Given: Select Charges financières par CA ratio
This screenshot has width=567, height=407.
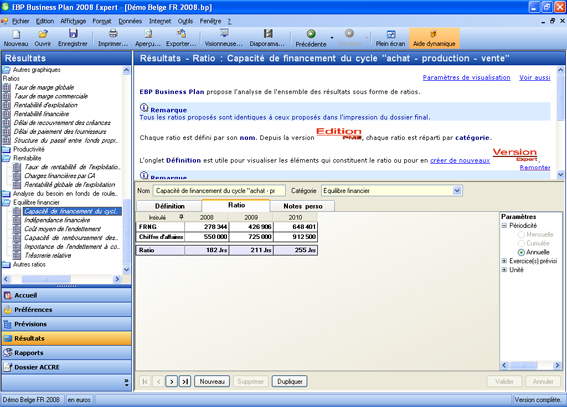Looking at the screenshot, I should coord(60,176).
